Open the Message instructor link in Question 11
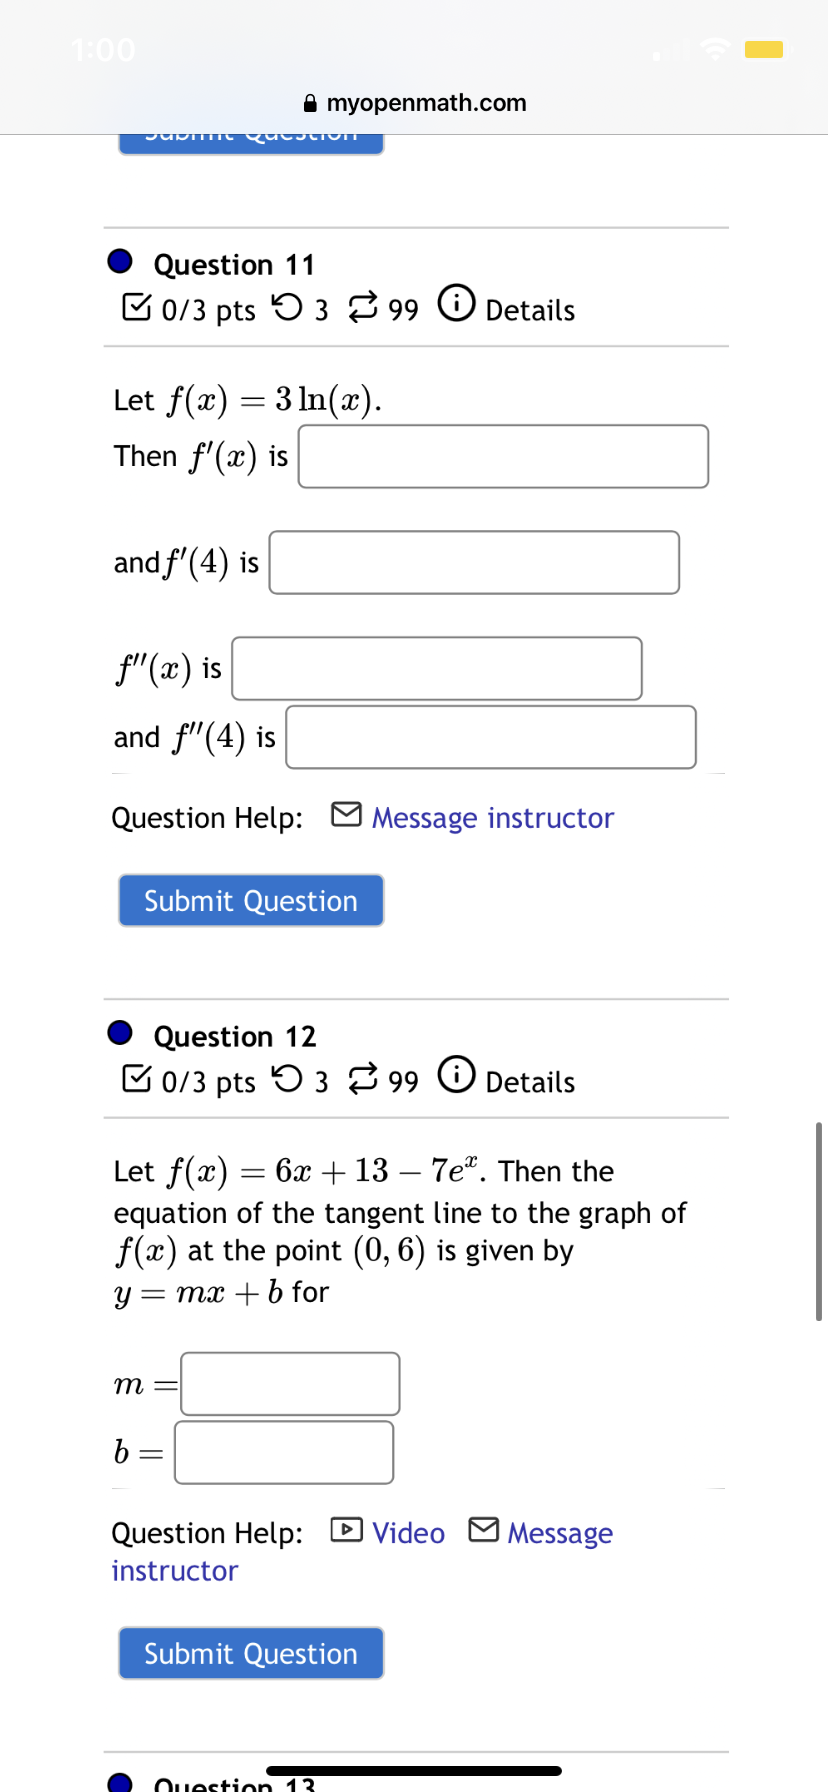This screenshot has height=1792, width=828. pyautogui.click(x=492, y=818)
